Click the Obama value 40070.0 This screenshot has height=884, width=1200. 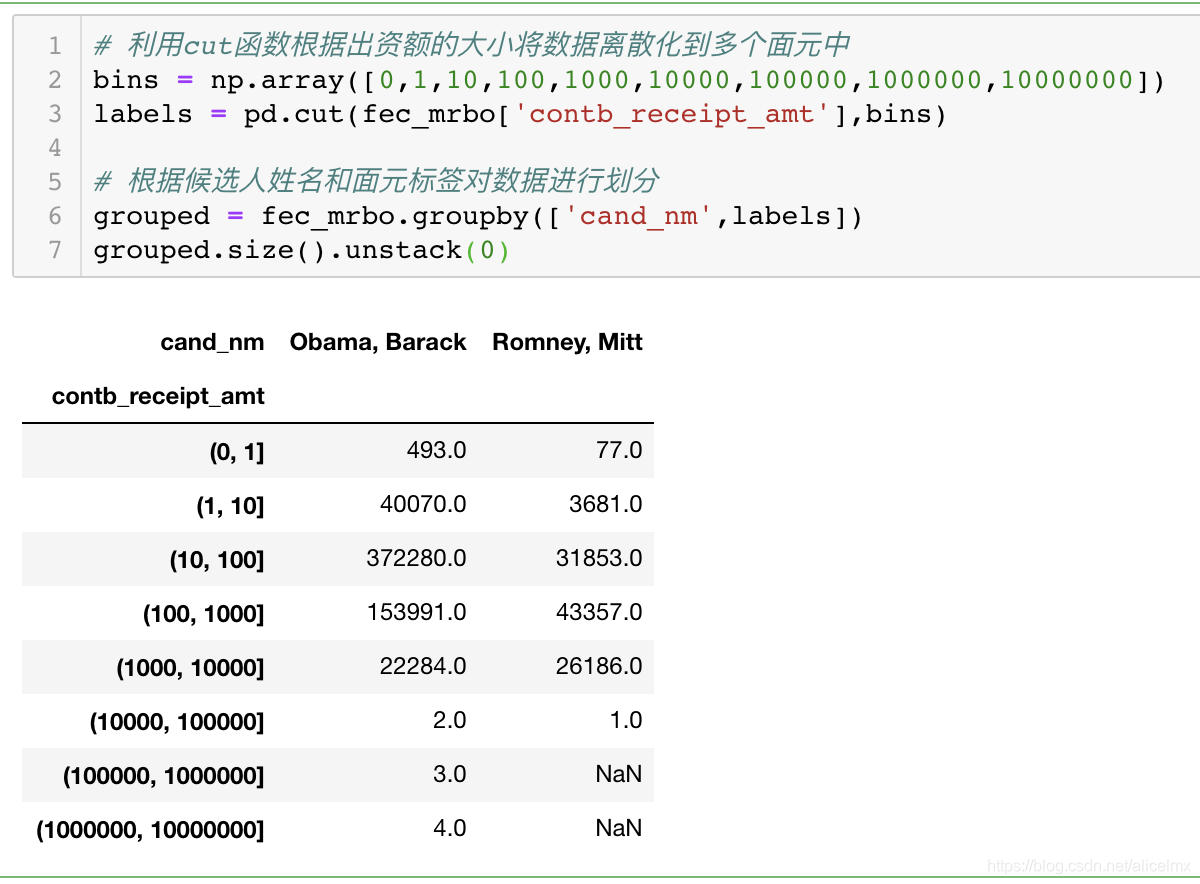(423, 505)
